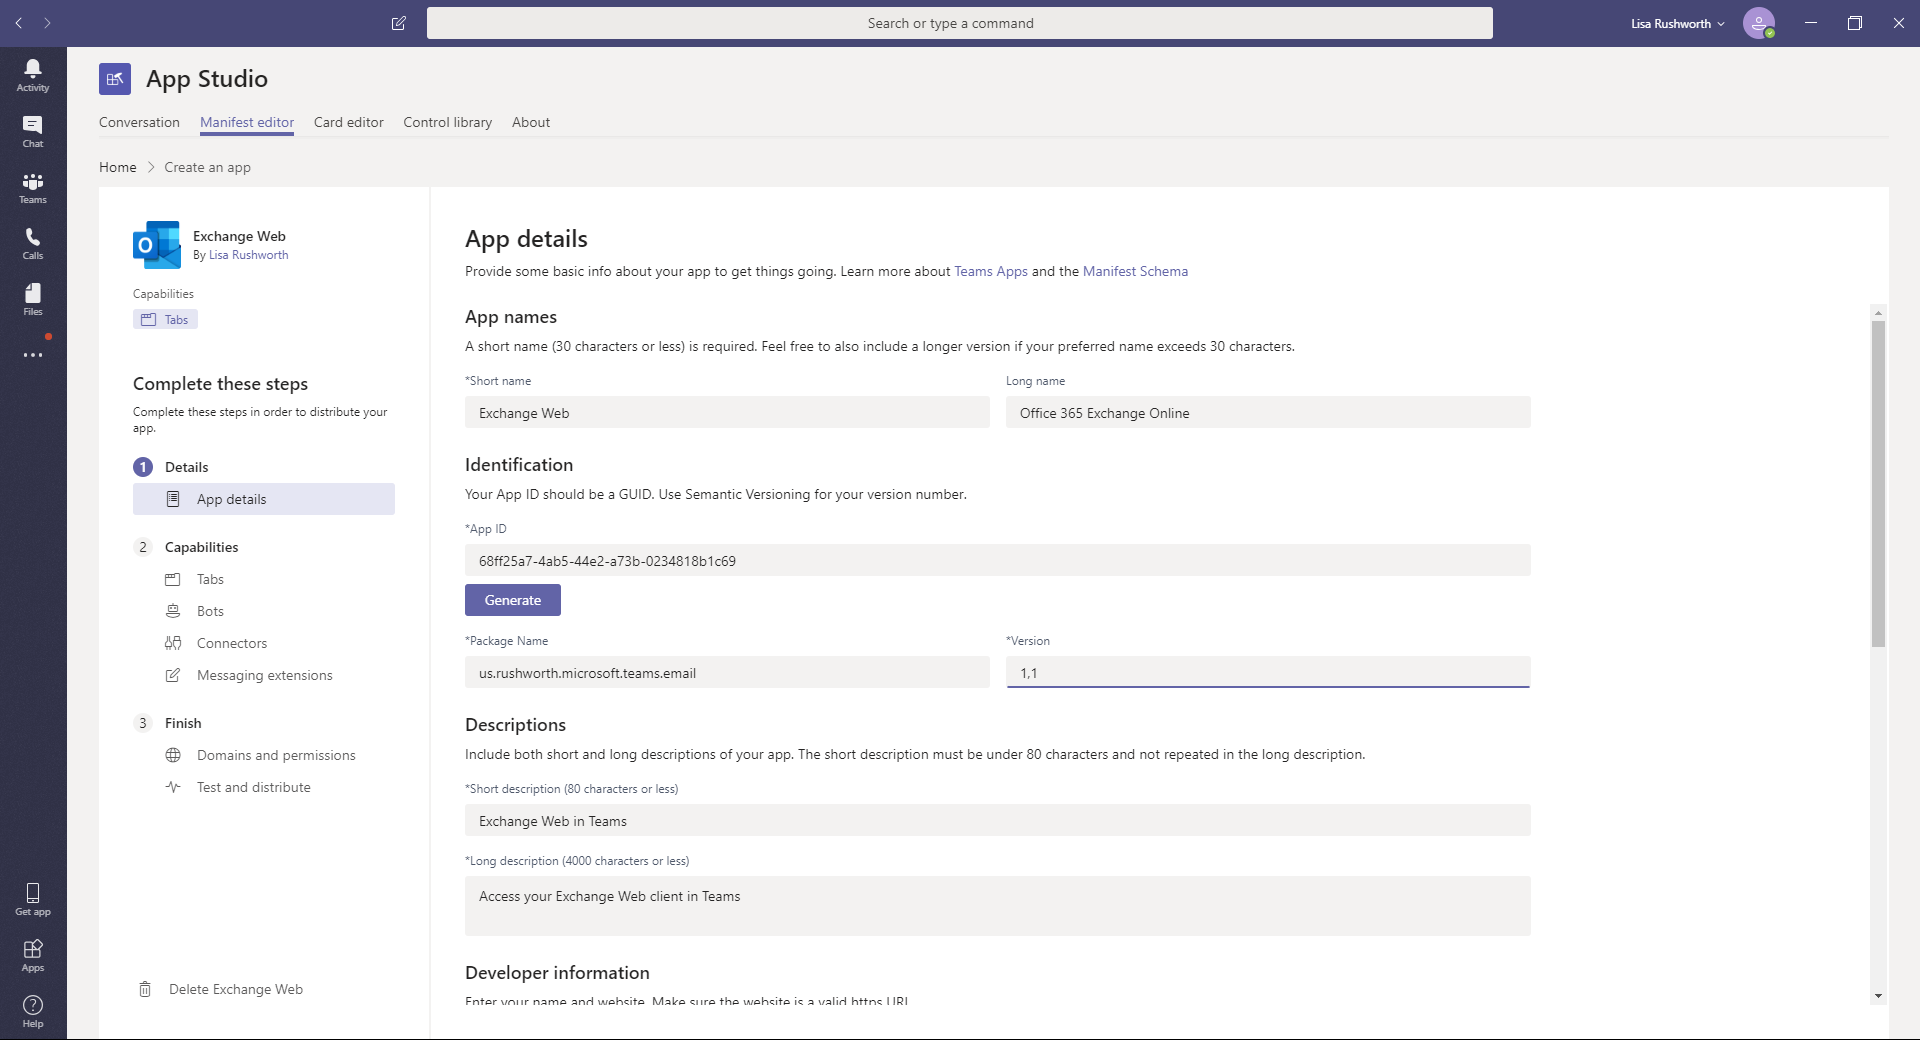Click the scrollbar down arrow
This screenshot has width=1920, height=1040.
pyautogui.click(x=1878, y=996)
